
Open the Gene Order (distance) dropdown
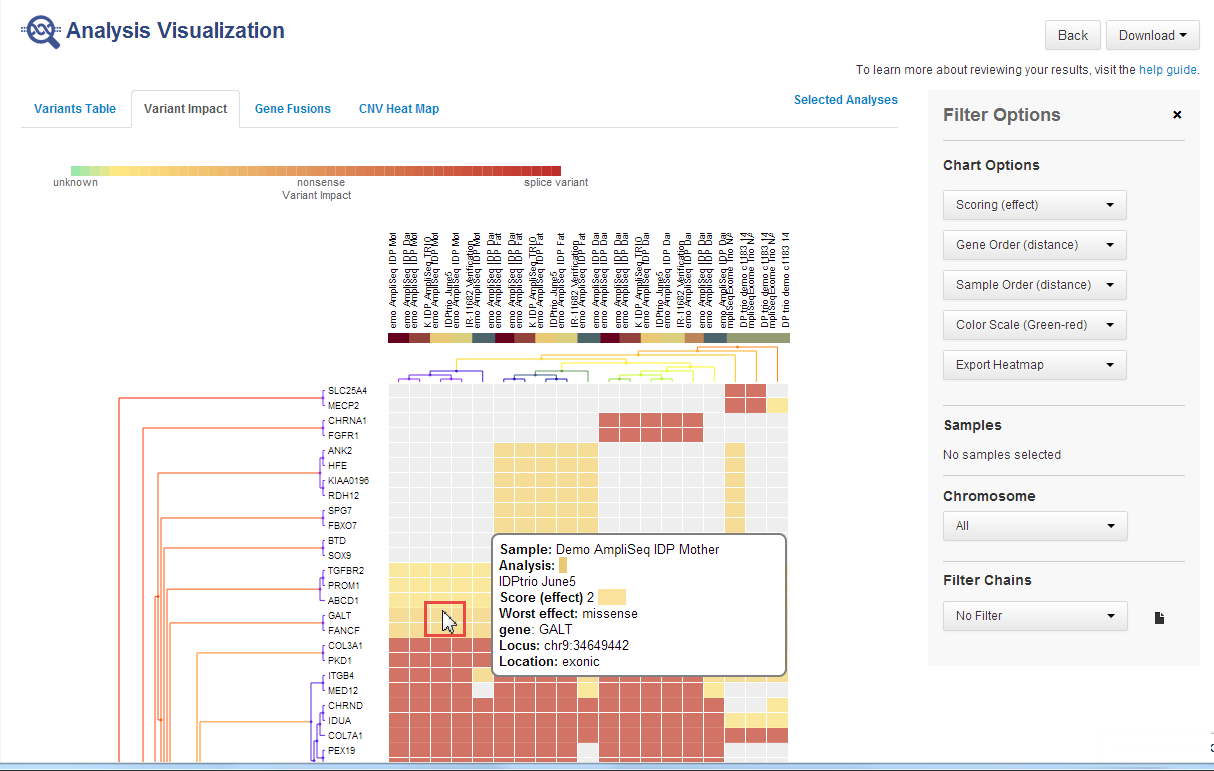1034,245
